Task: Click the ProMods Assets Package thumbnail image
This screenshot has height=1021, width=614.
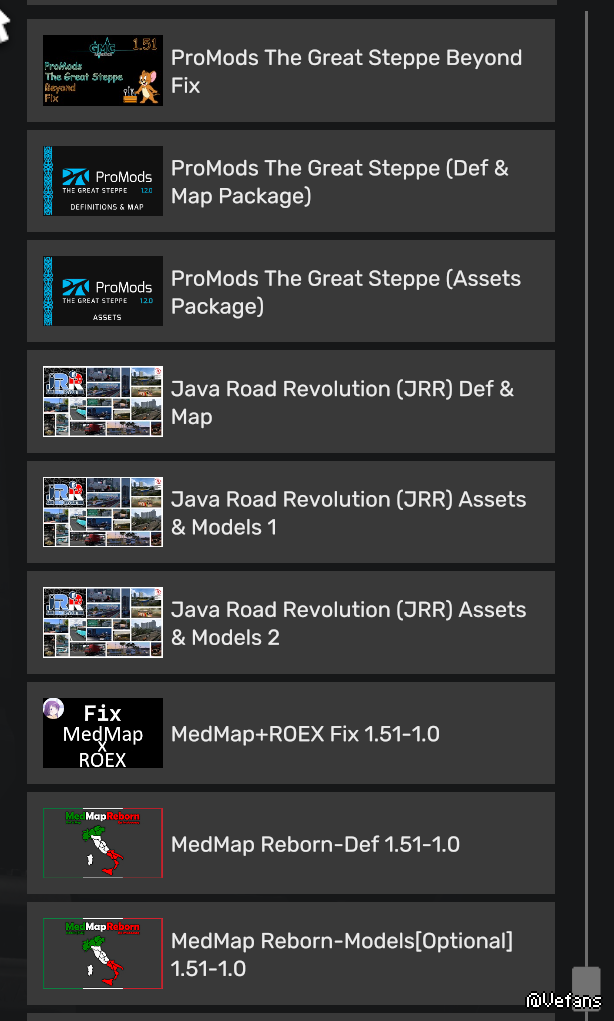Action: 102,291
